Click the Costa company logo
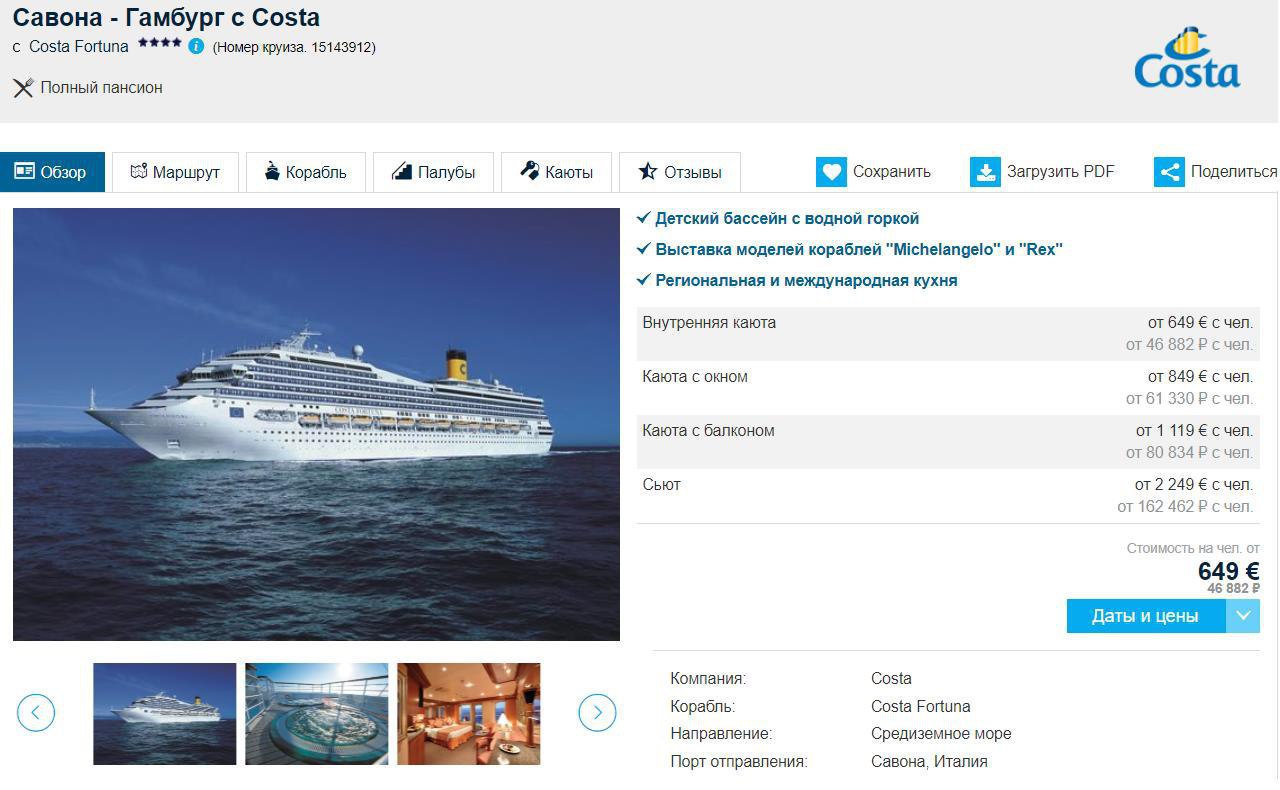This screenshot has width=1280, height=790. pos(1187,58)
